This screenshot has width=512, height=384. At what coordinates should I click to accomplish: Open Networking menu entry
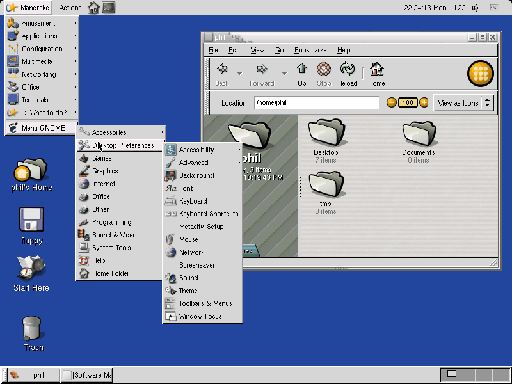(x=42, y=74)
